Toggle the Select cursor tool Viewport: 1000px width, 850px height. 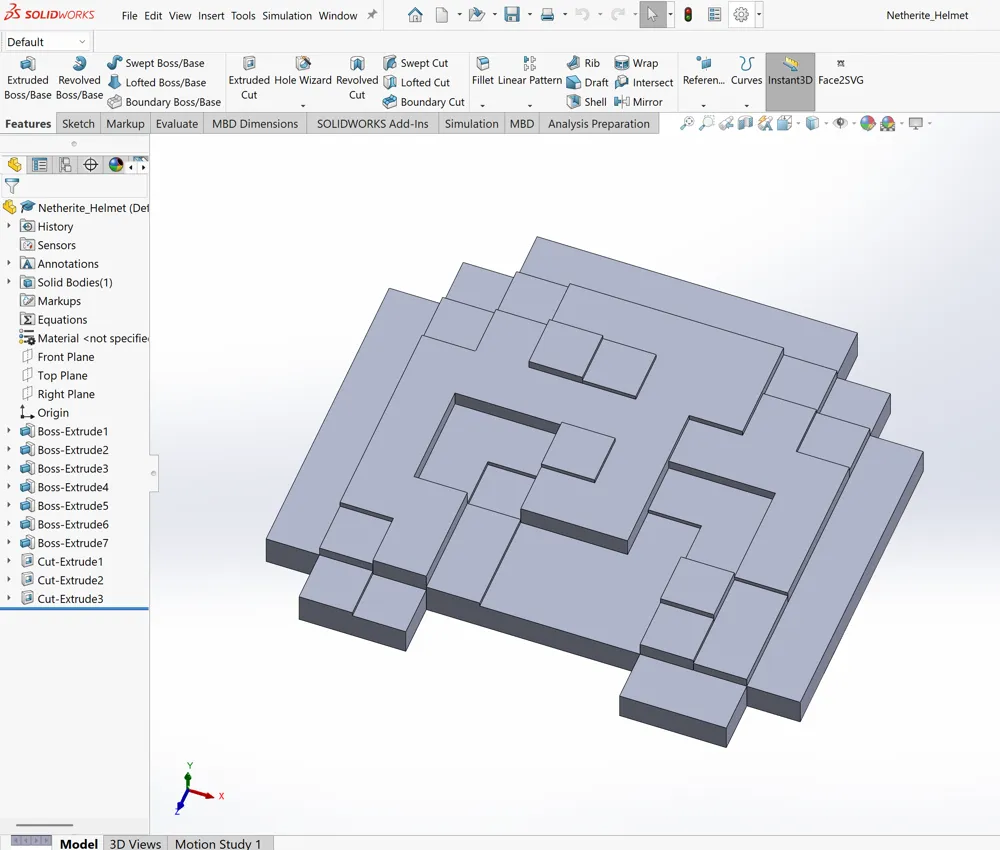click(x=652, y=15)
